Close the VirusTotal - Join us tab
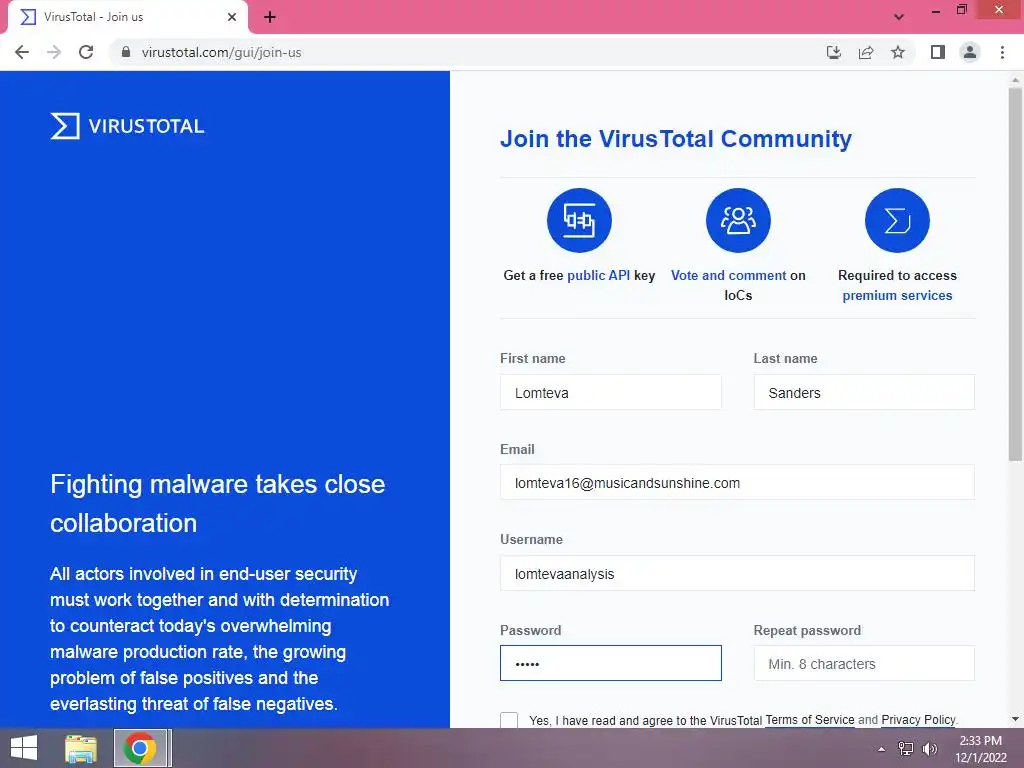 232,17
